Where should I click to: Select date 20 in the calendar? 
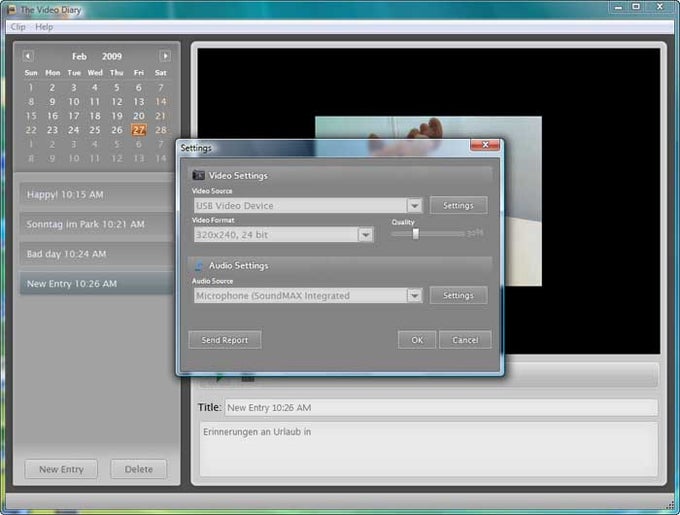coord(139,116)
